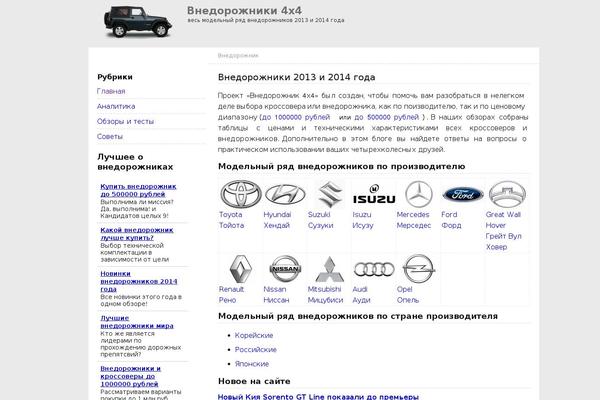This screenshot has height=400, width=600.
Task: Click the Audi Ауди text link
Action: (x=361, y=295)
